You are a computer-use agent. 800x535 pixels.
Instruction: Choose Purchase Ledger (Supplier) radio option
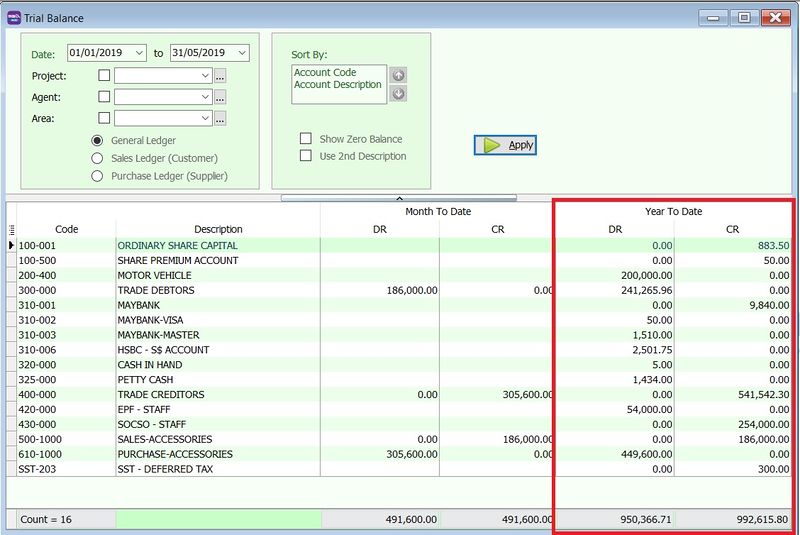(x=98, y=176)
